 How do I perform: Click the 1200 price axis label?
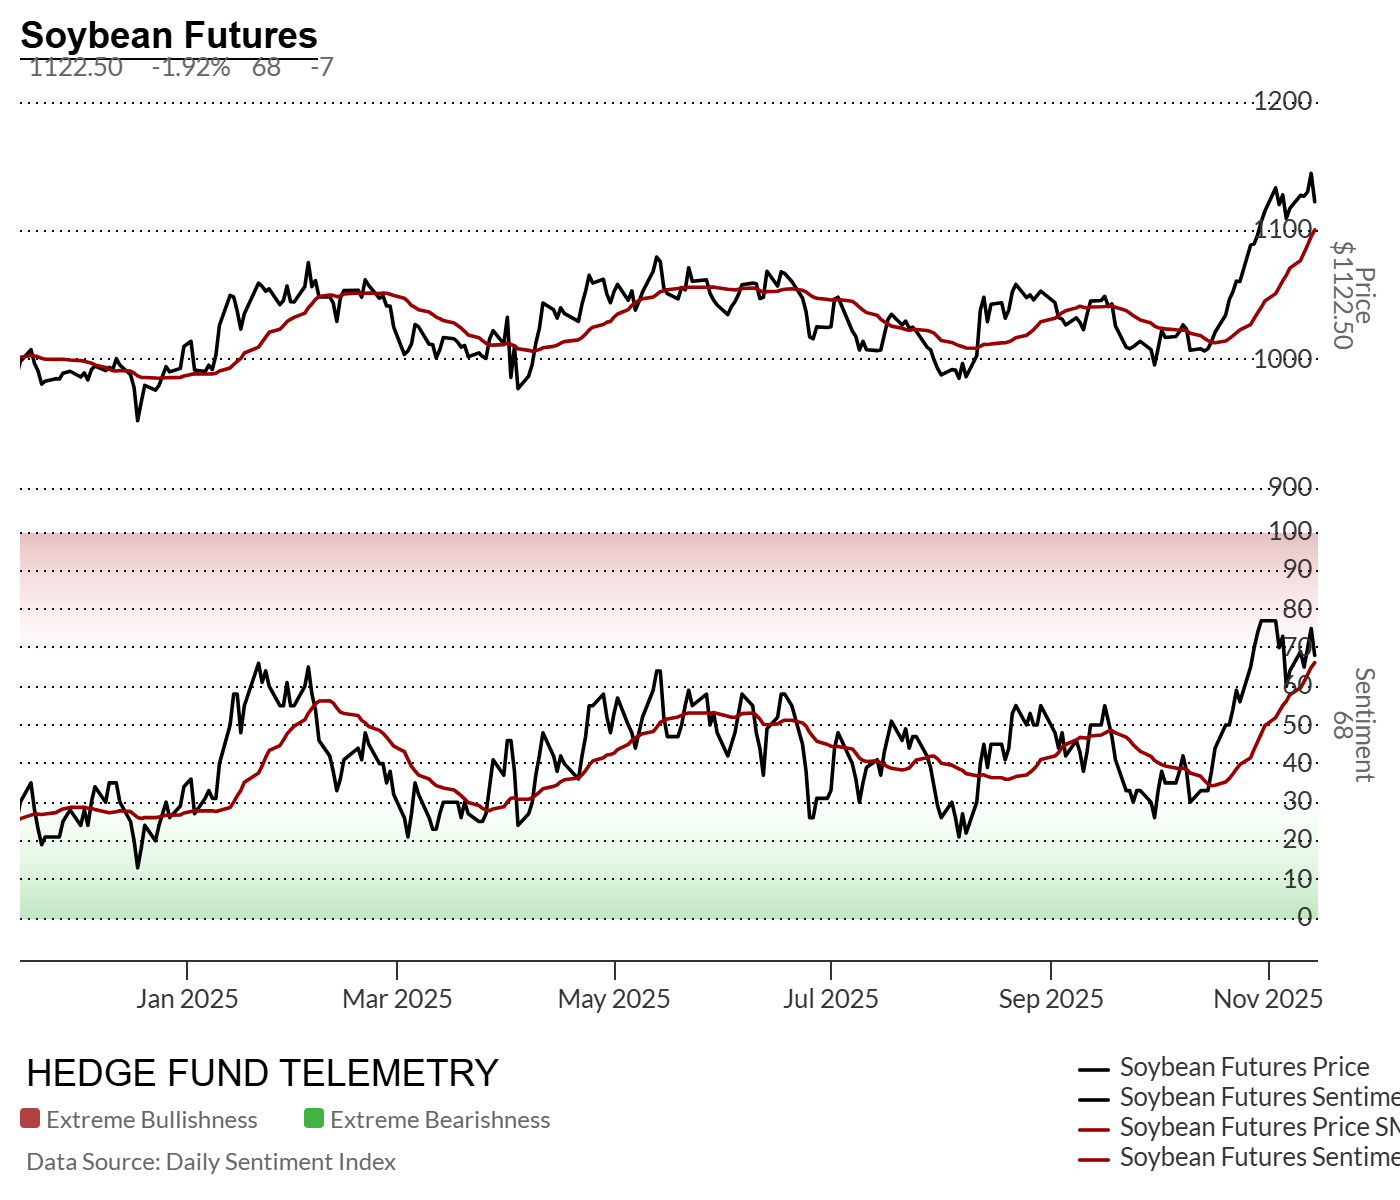pyautogui.click(x=1283, y=101)
